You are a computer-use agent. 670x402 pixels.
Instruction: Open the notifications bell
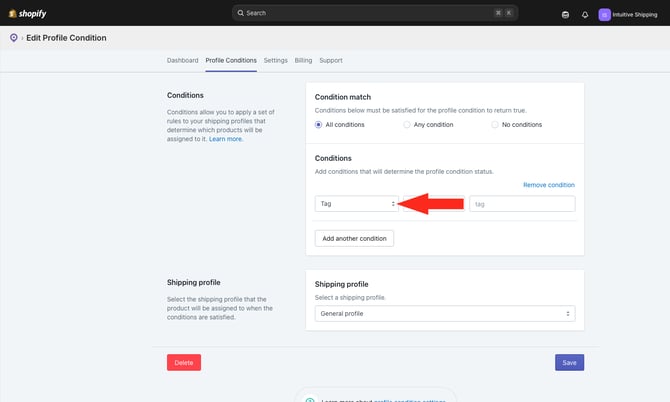[x=585, y=15]
